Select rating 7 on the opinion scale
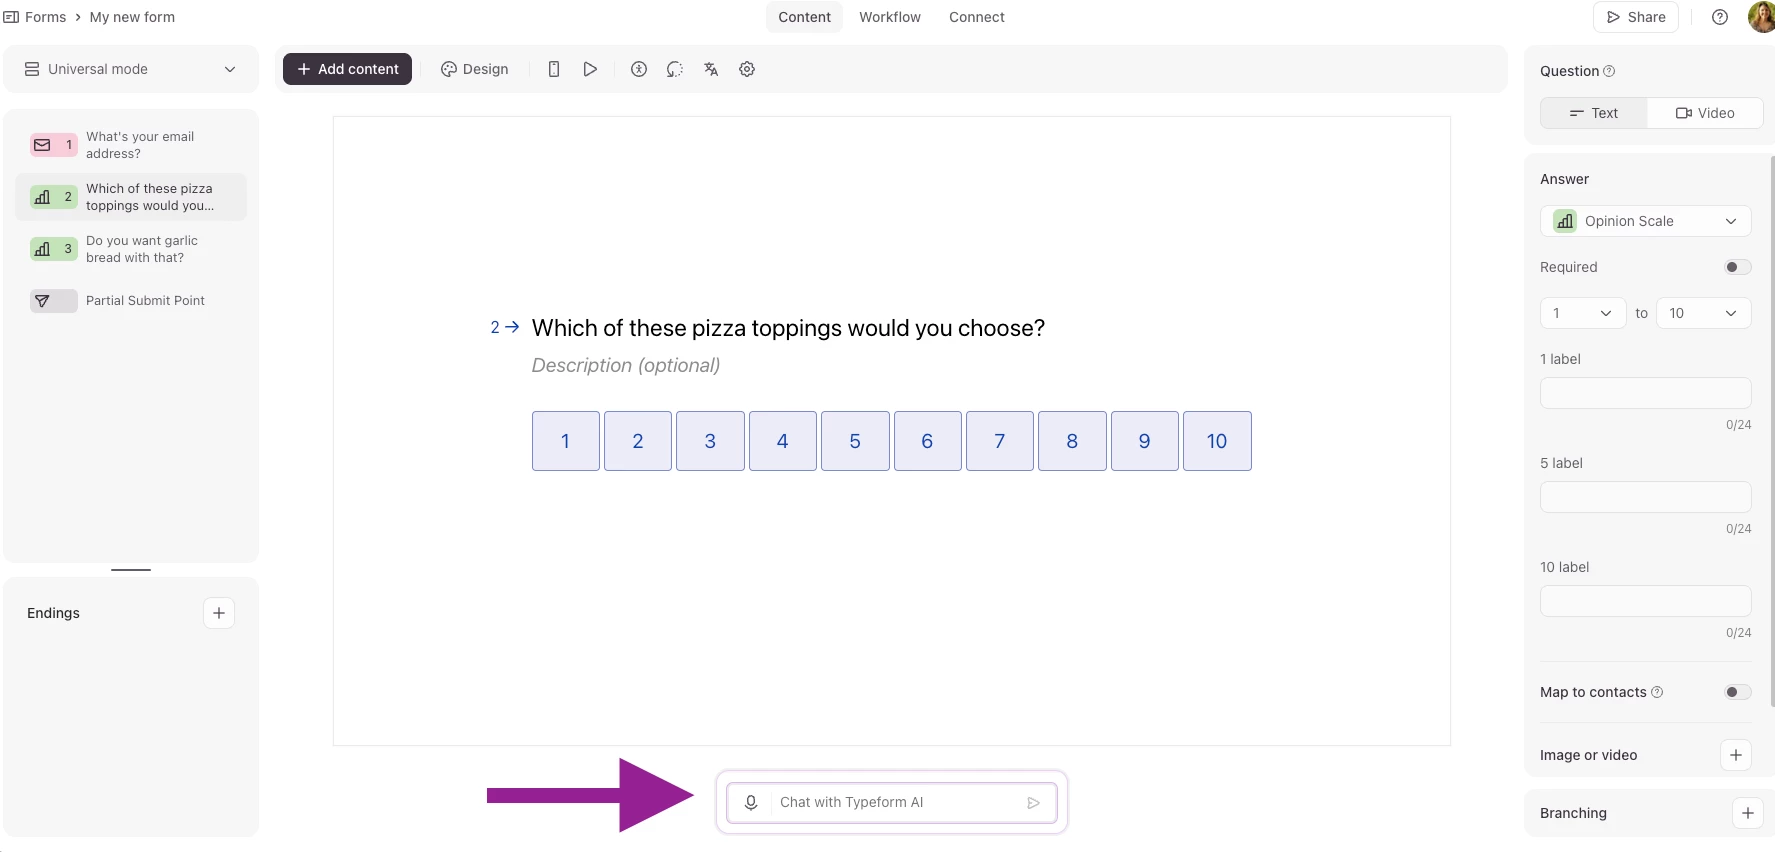Image resolution: width=1775 pixels, height=852 pixels. tap(999, 441)
